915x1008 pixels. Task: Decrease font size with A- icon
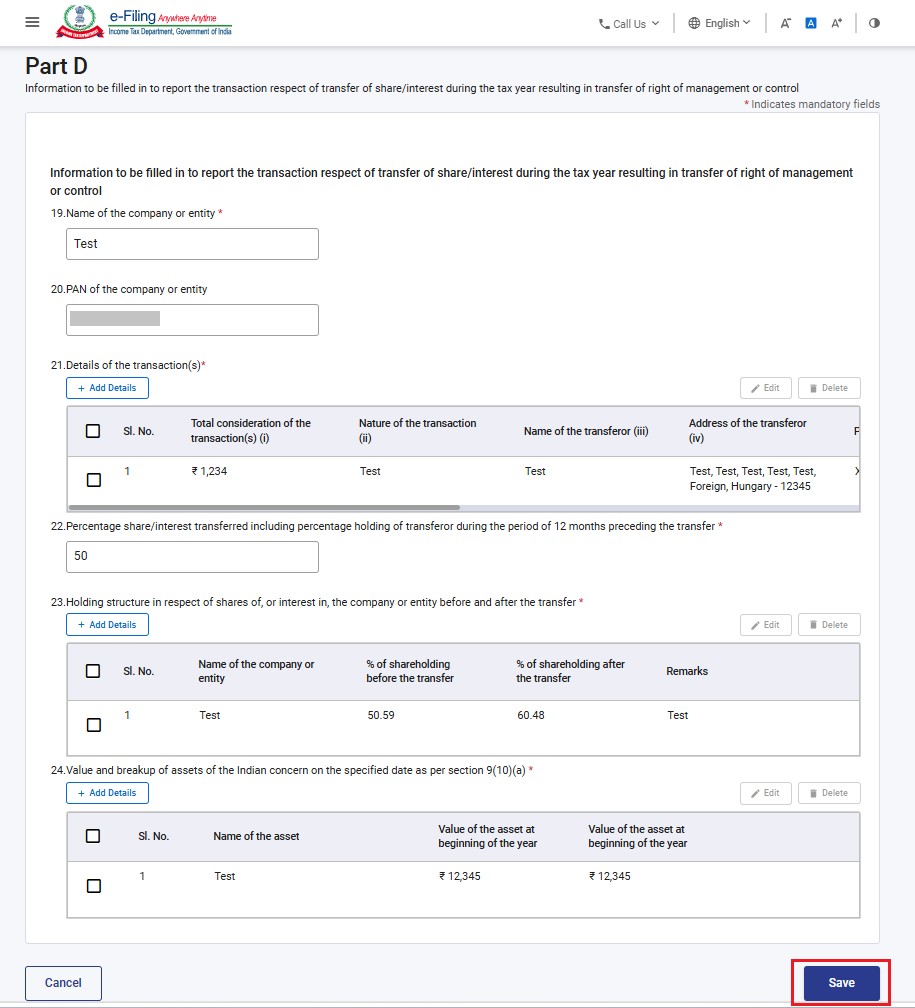785,23
